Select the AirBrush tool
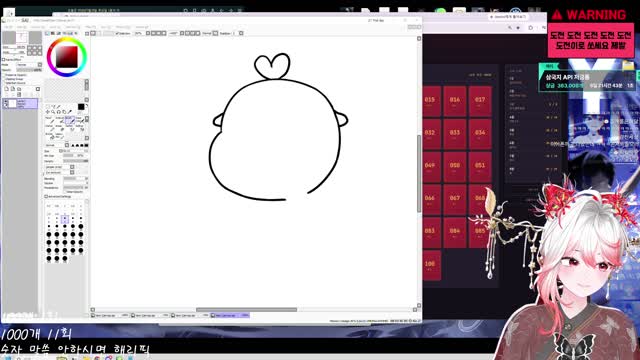The height and width of the screenshot is (360, 640). tap(60, 120)
